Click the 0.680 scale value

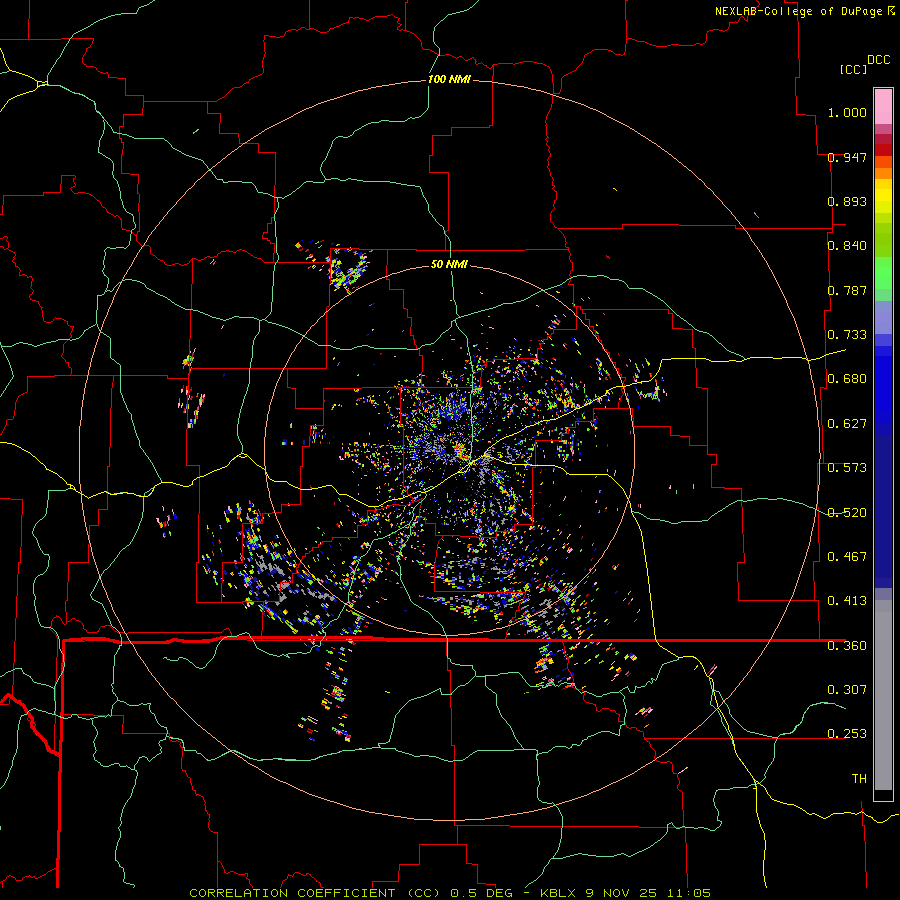click(847, 379)
